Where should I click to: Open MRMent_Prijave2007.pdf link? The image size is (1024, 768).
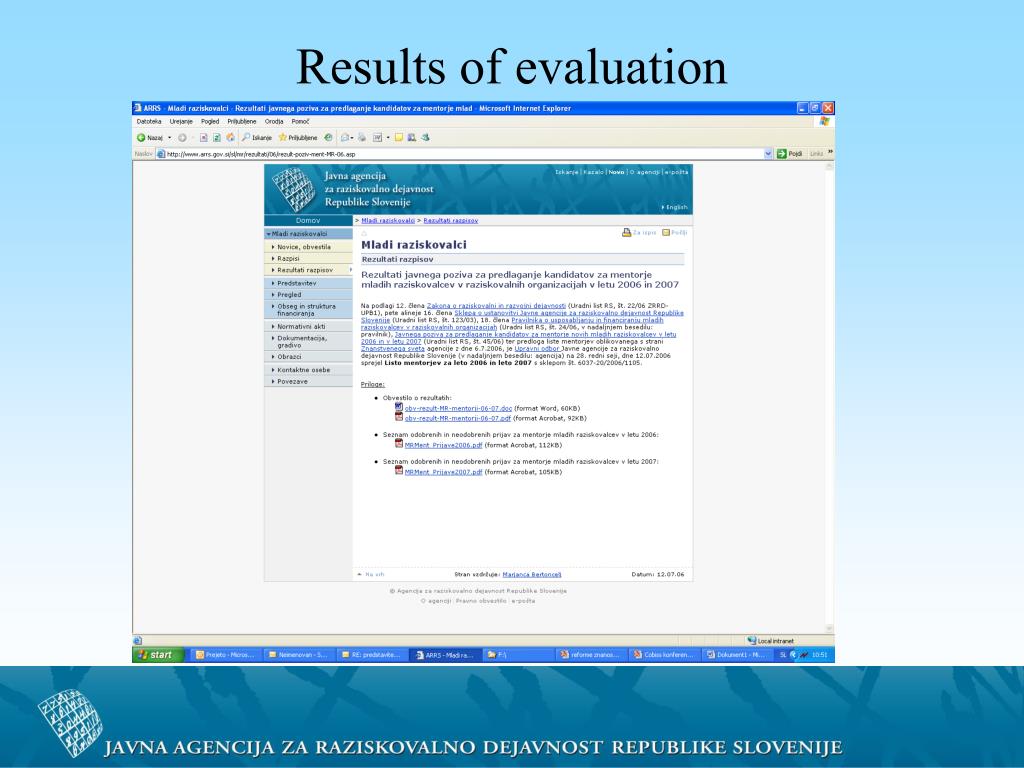click(443, 472)
